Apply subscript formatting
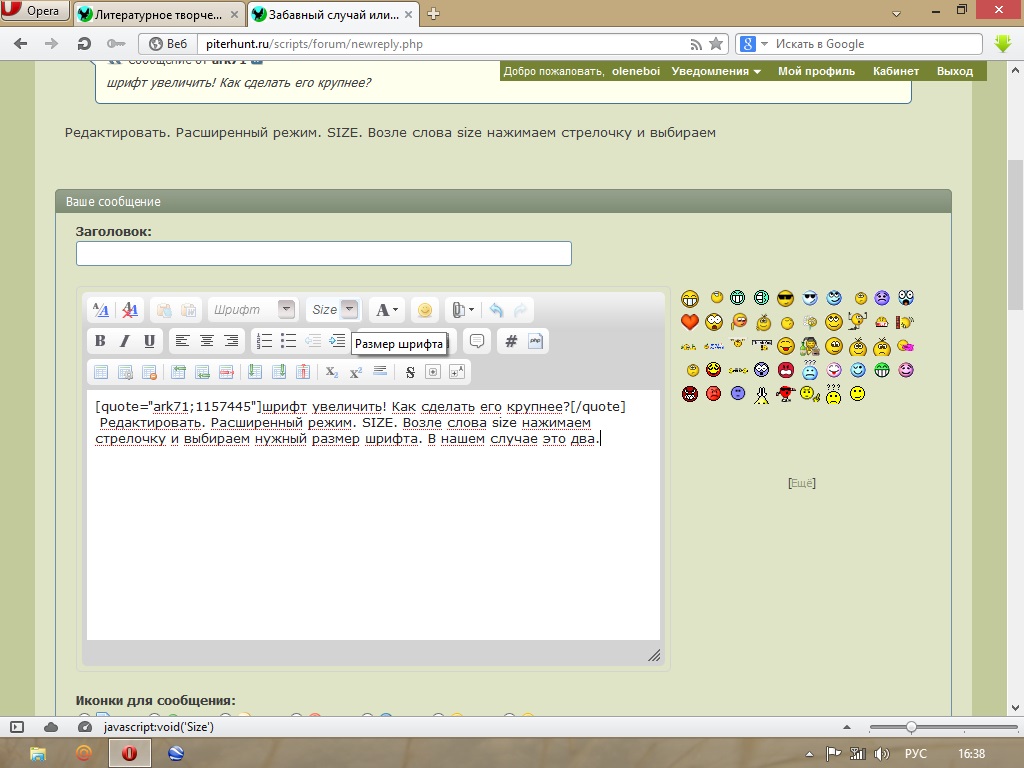The image size is (1024, 768). click(331, 372)
